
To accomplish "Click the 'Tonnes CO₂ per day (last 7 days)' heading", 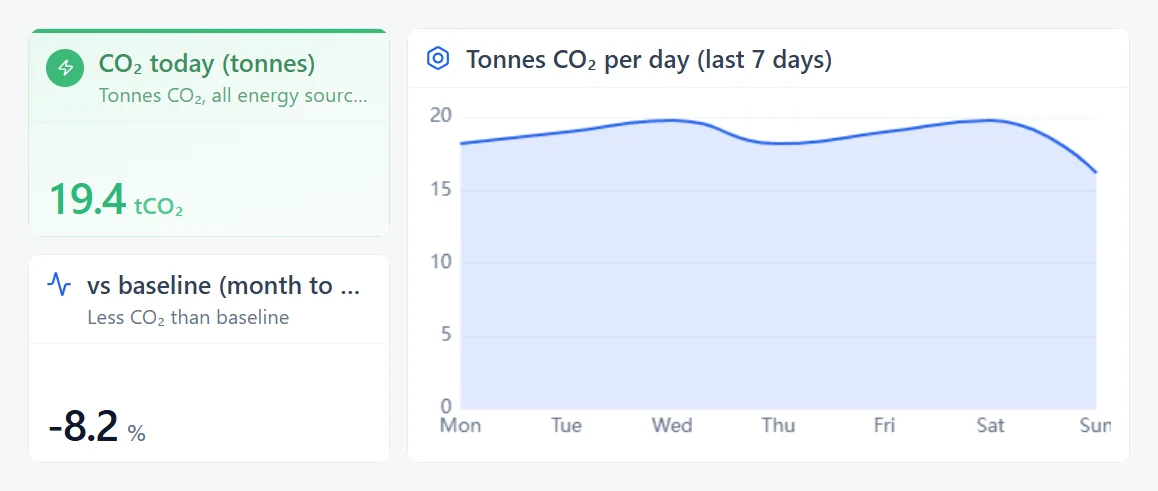I will click(x=649, y=59).
